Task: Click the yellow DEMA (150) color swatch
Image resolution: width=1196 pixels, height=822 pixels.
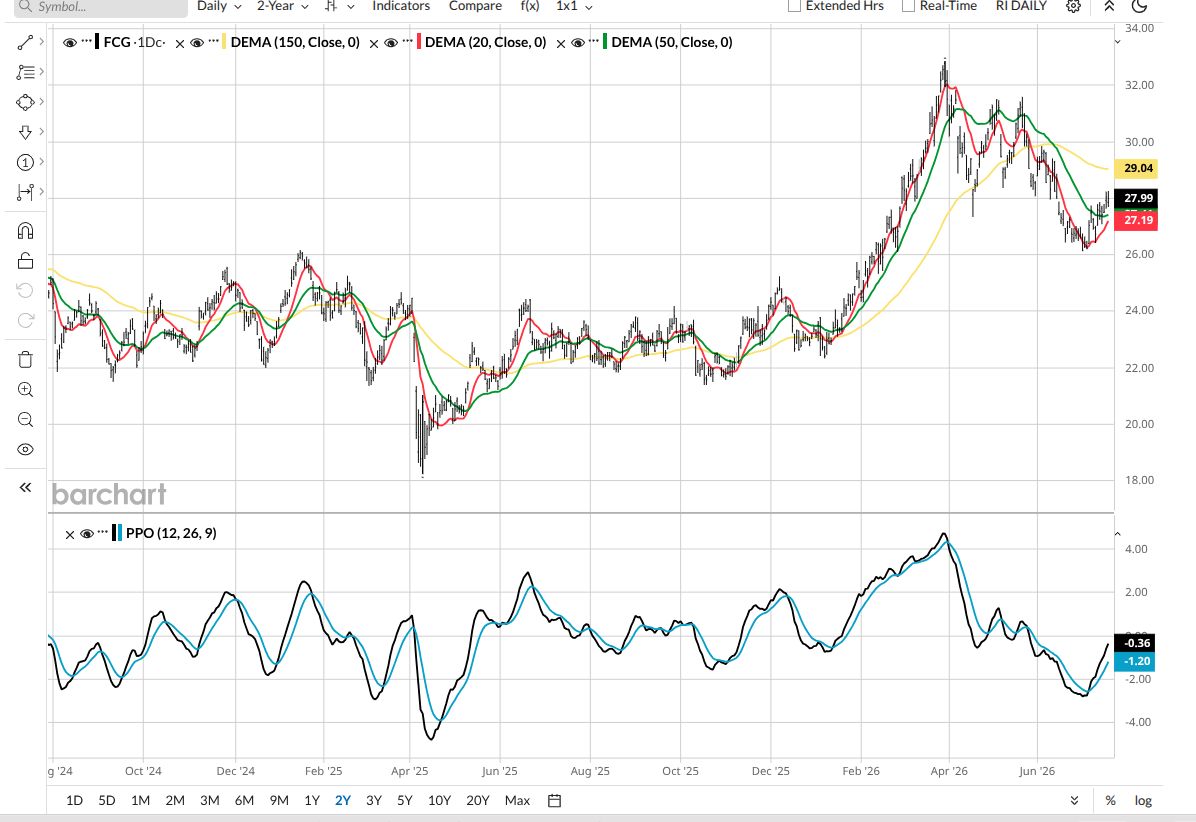Action: click(224, 42)
